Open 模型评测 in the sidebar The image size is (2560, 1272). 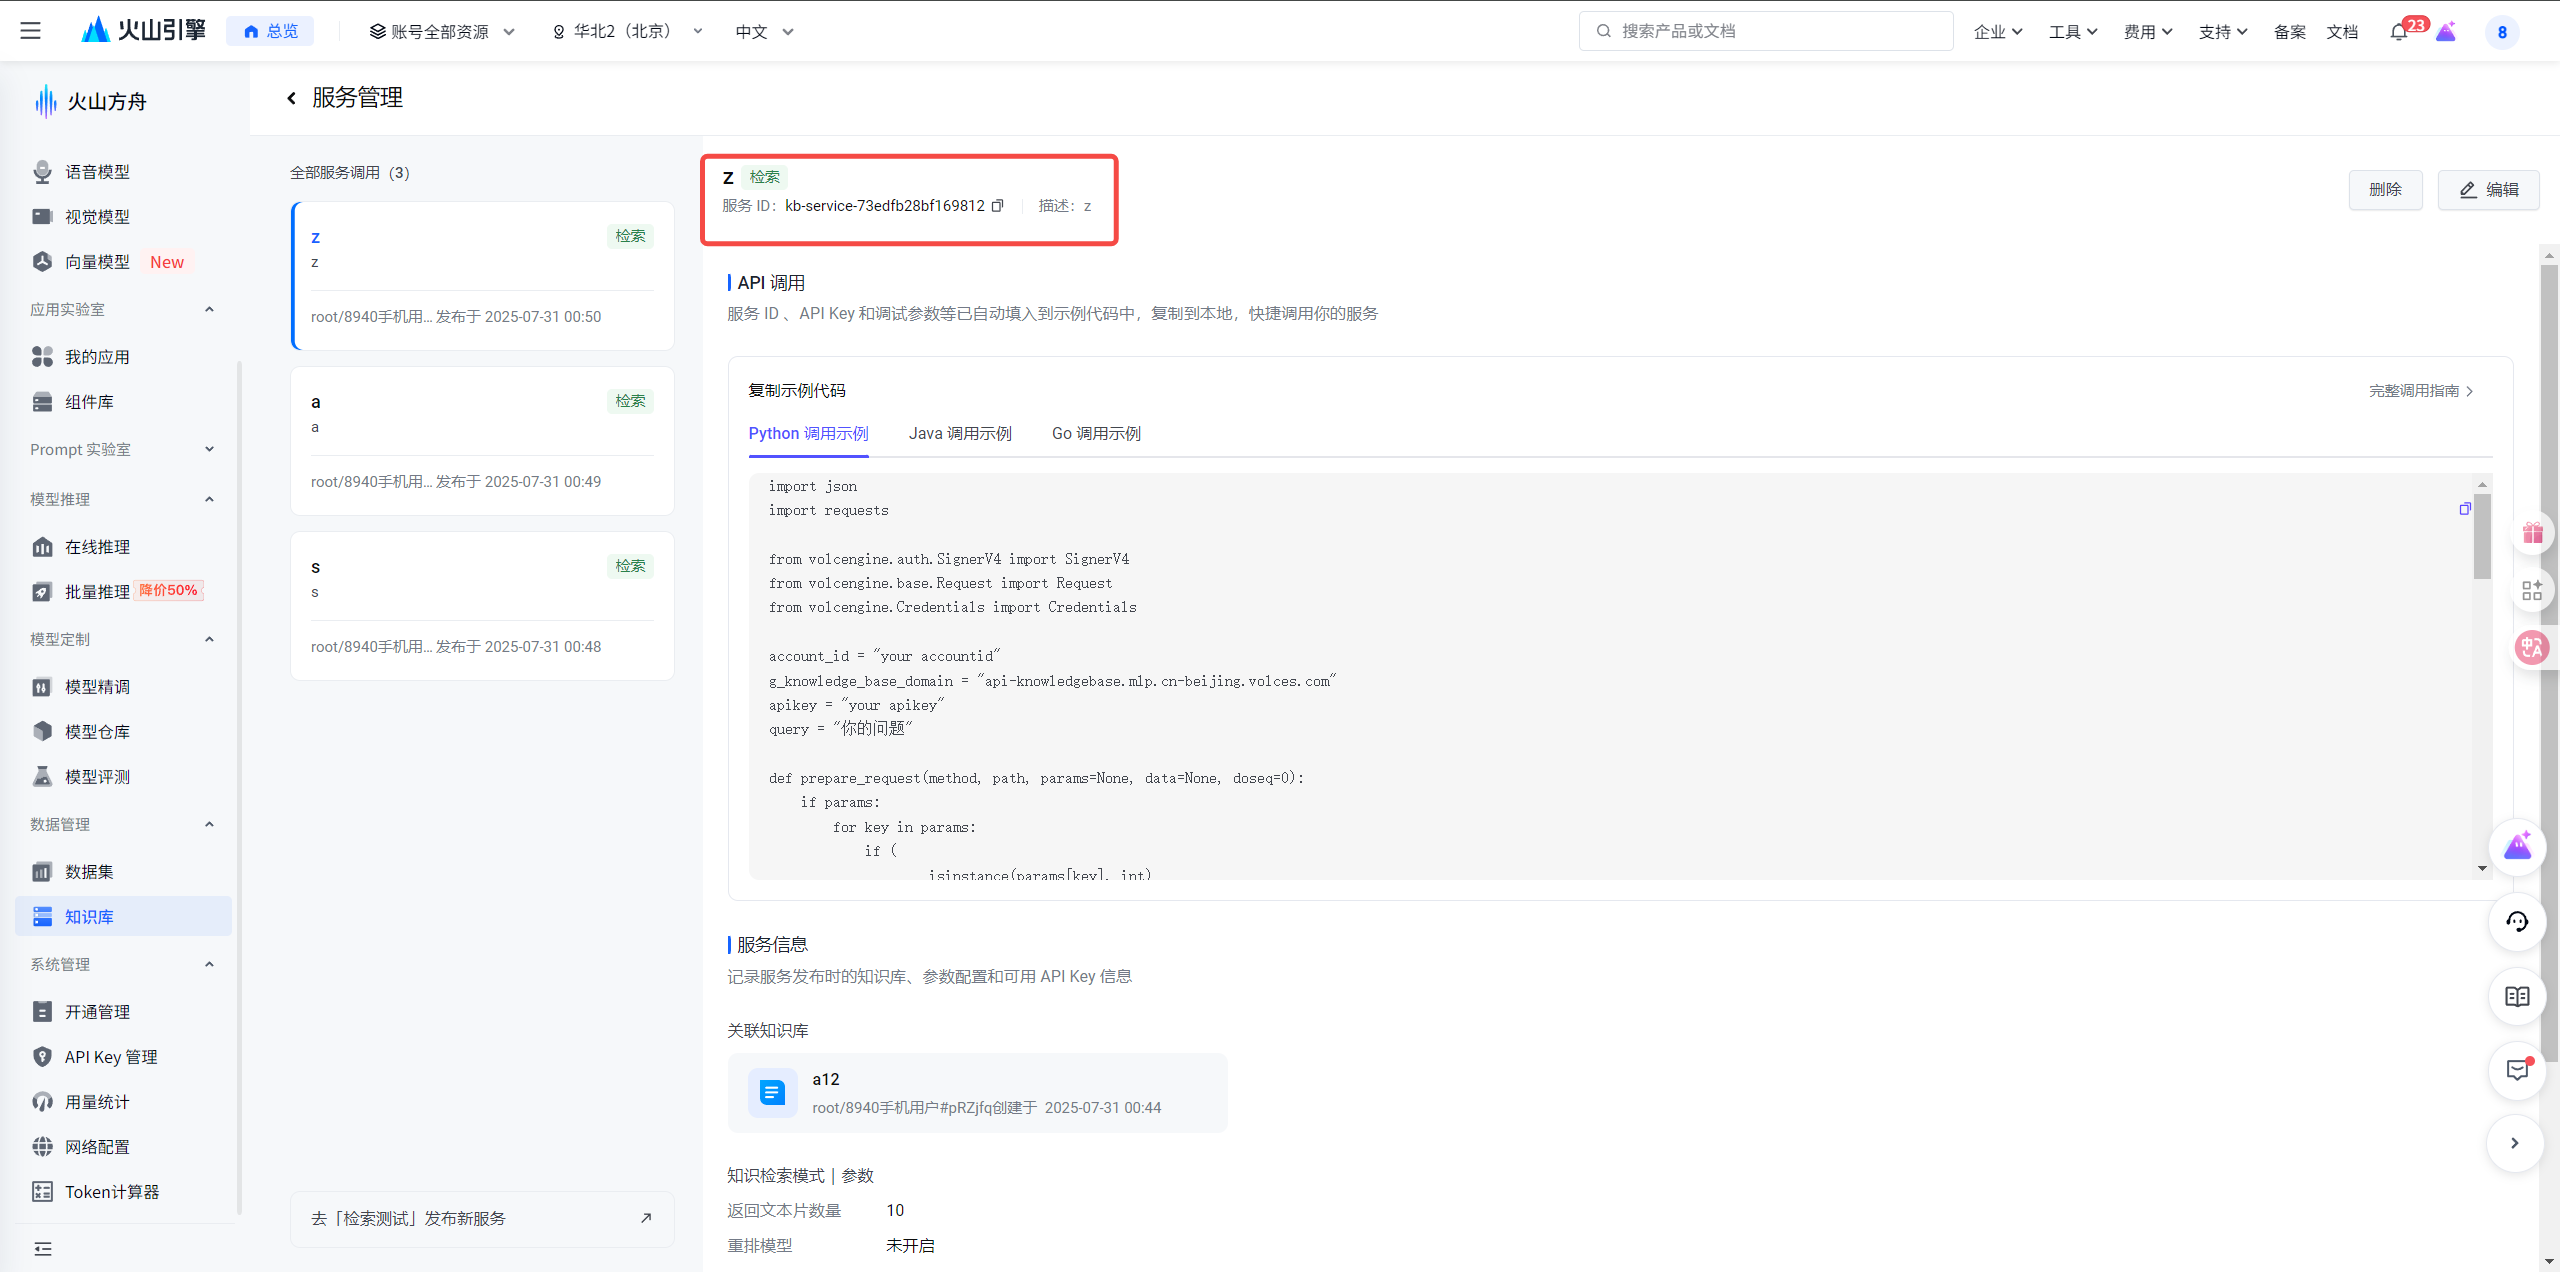(123, 777)
